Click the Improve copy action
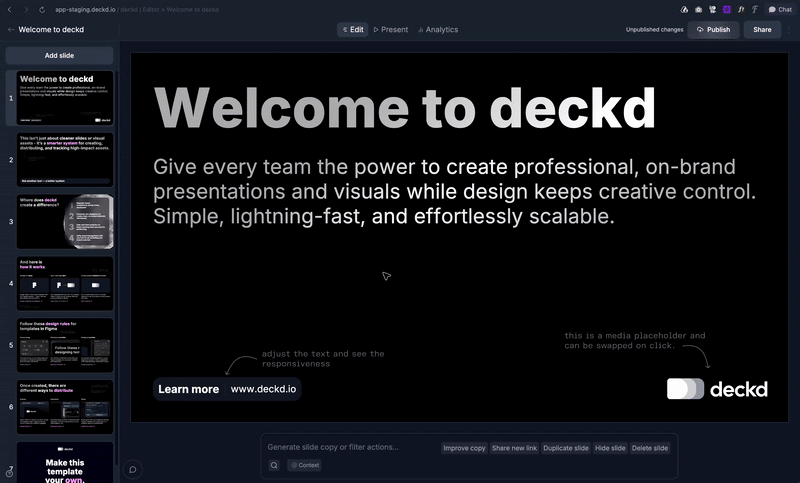Screen dimensions: 800x483 point(464,448)
